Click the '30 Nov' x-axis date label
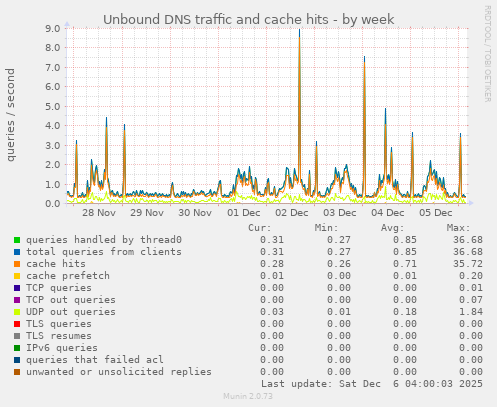The width and height of the screenshot is (497, 407). point(195,213)
